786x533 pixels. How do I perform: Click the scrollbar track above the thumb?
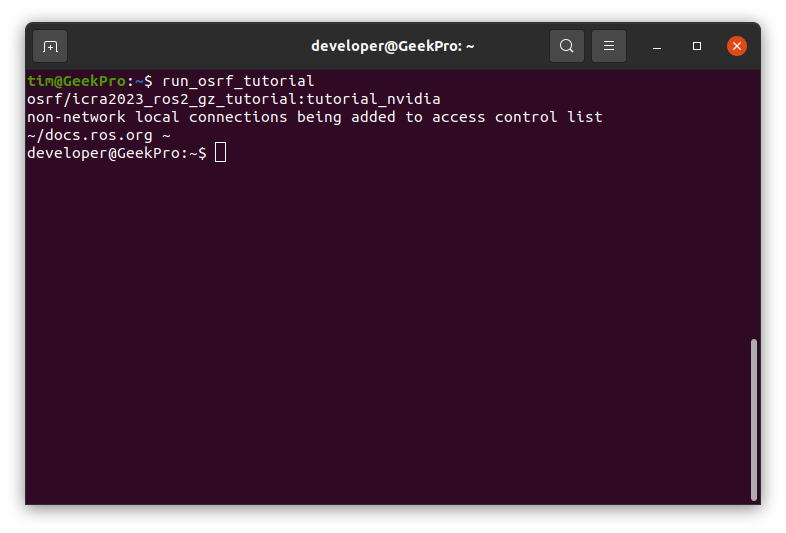754,200
